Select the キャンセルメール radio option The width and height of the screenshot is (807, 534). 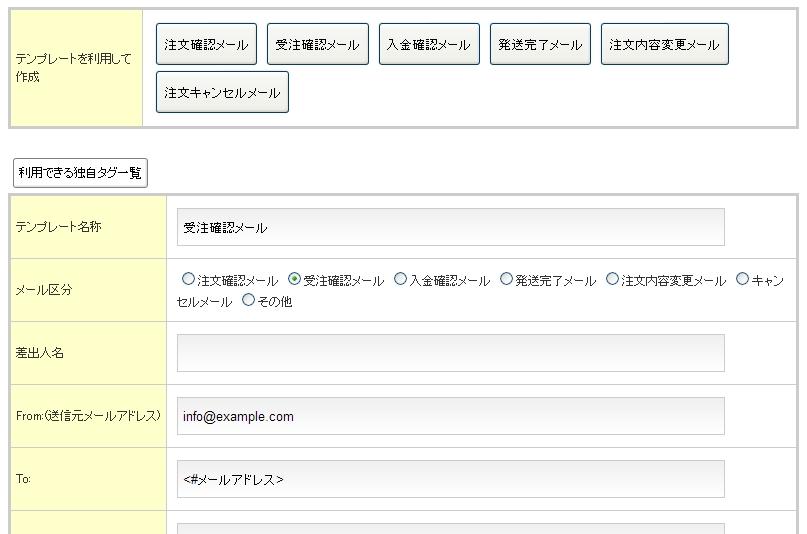click(742, 280)
